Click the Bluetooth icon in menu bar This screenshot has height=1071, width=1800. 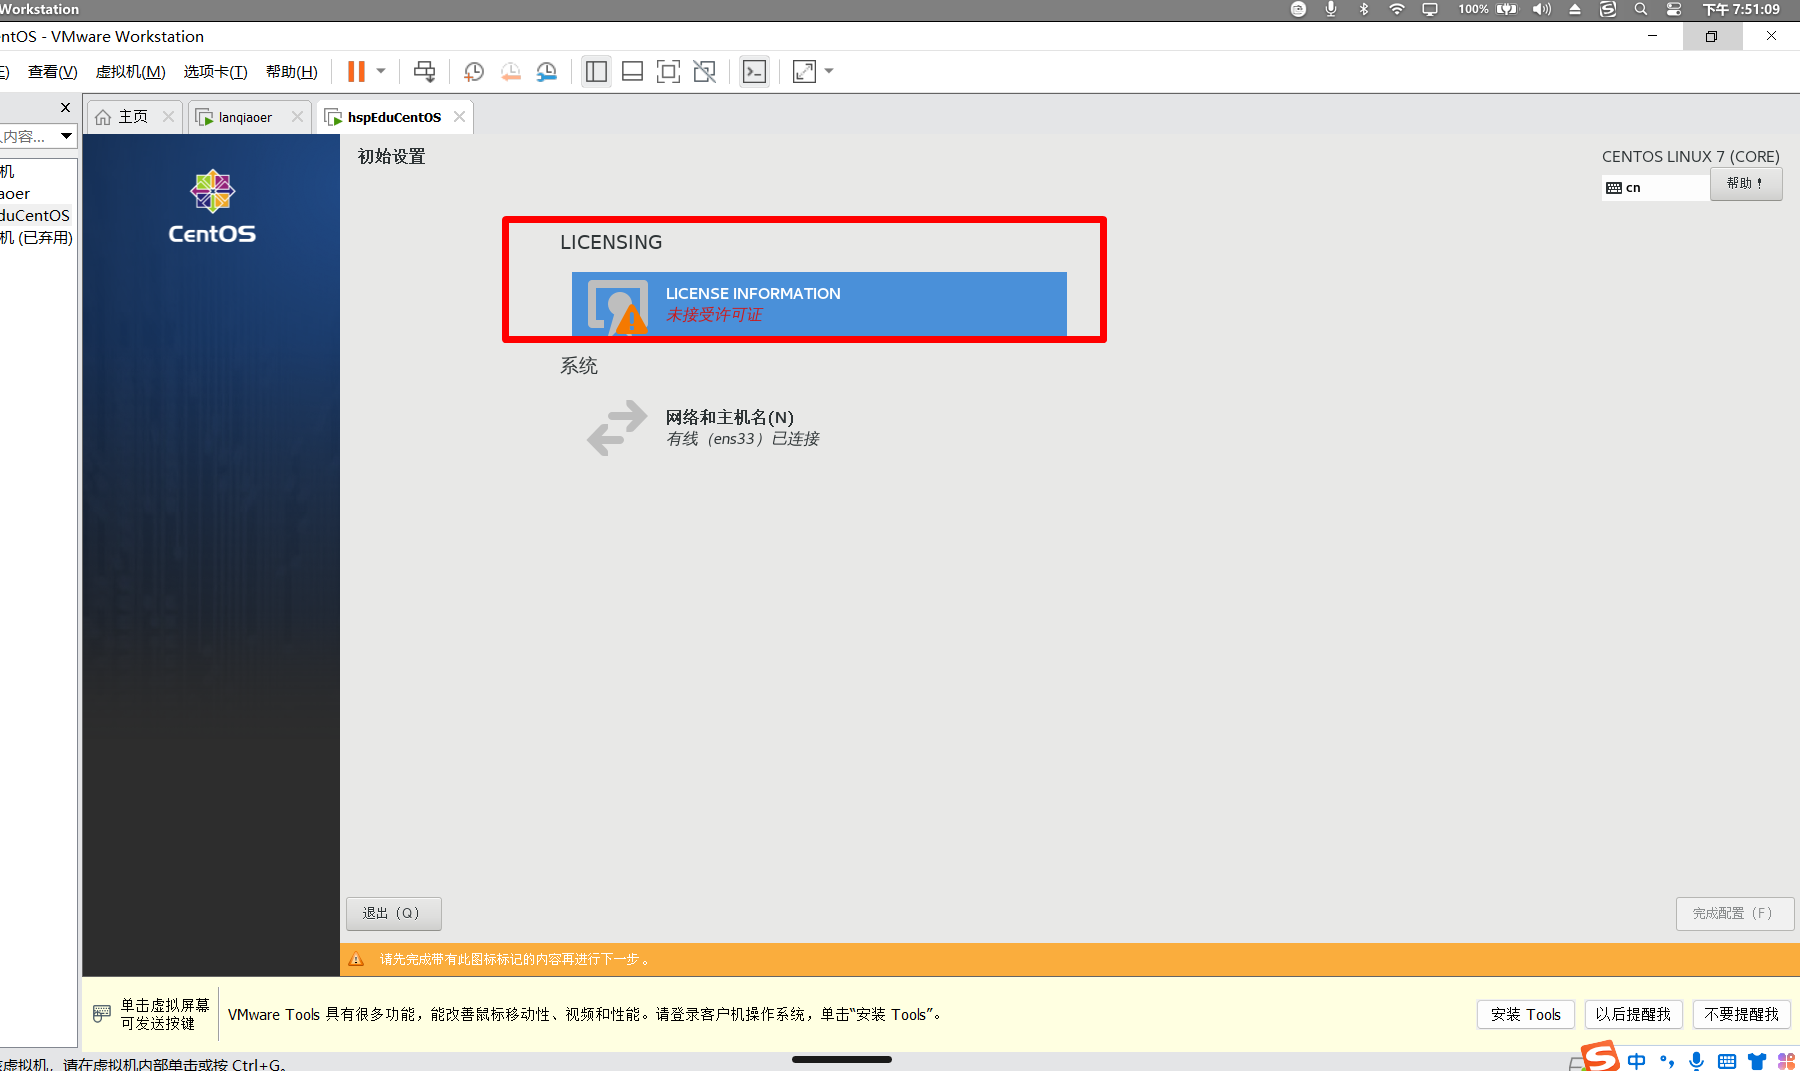[1363, 9]
